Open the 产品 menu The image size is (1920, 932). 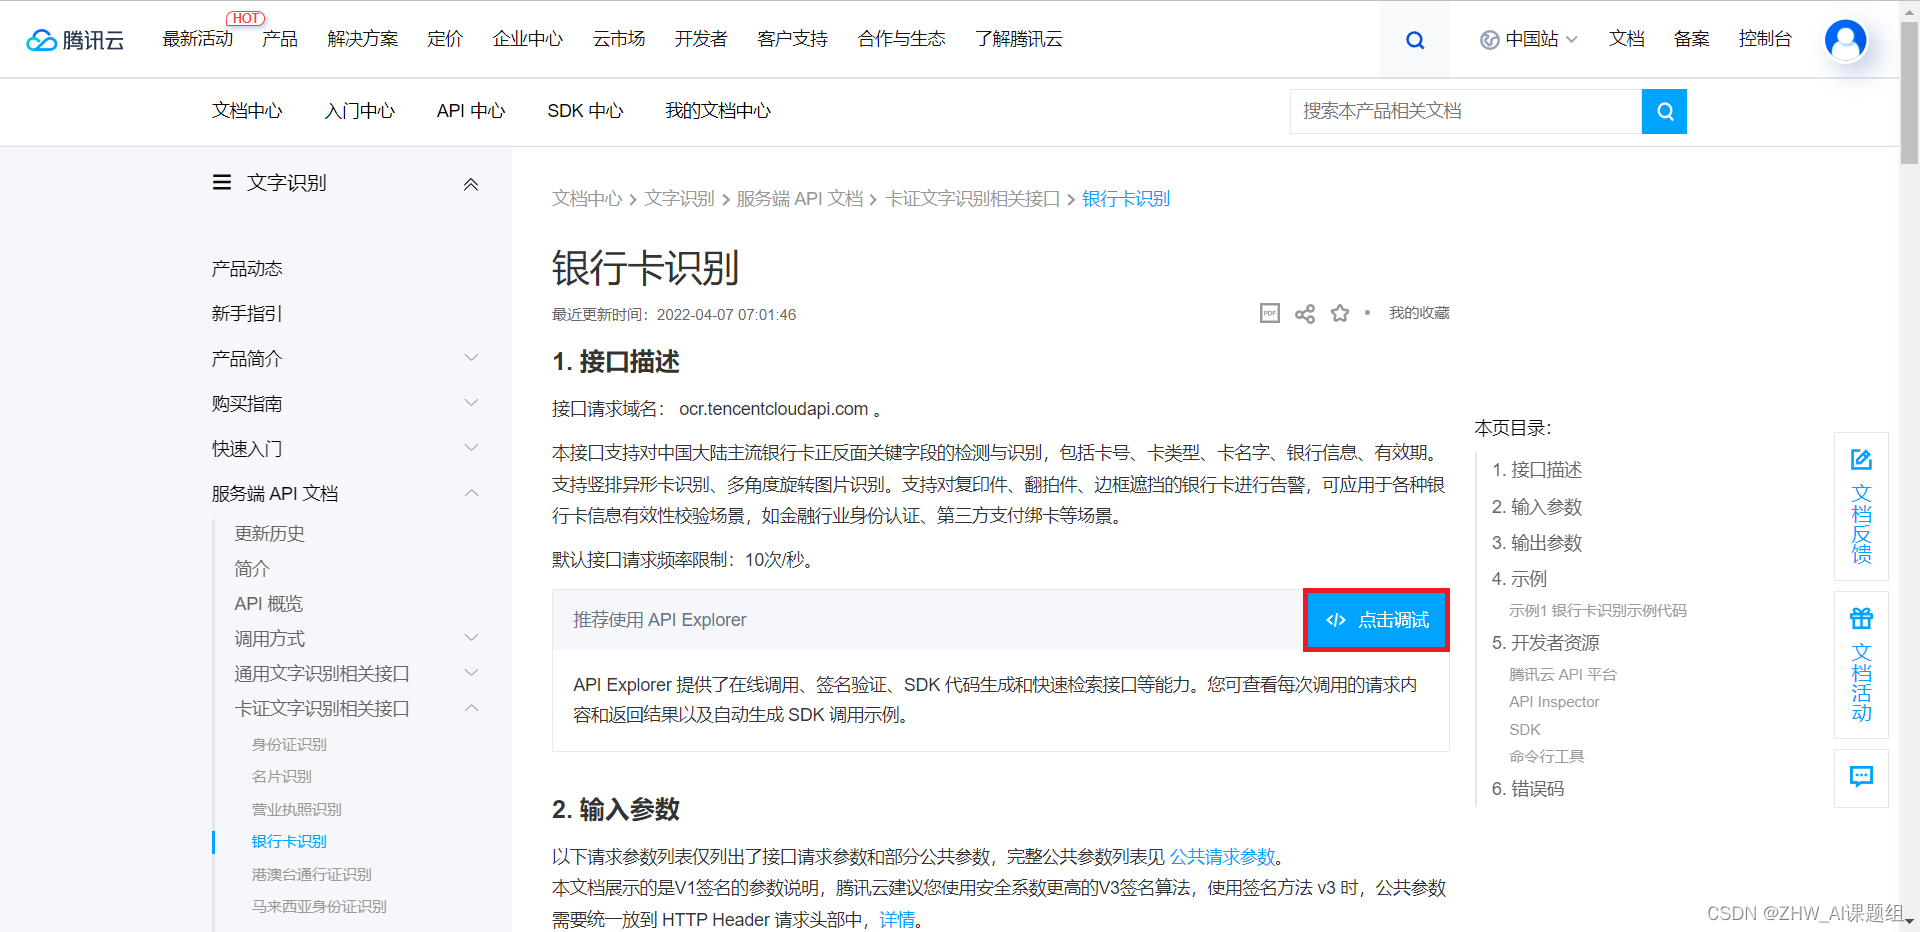click(x=280, y=39)
